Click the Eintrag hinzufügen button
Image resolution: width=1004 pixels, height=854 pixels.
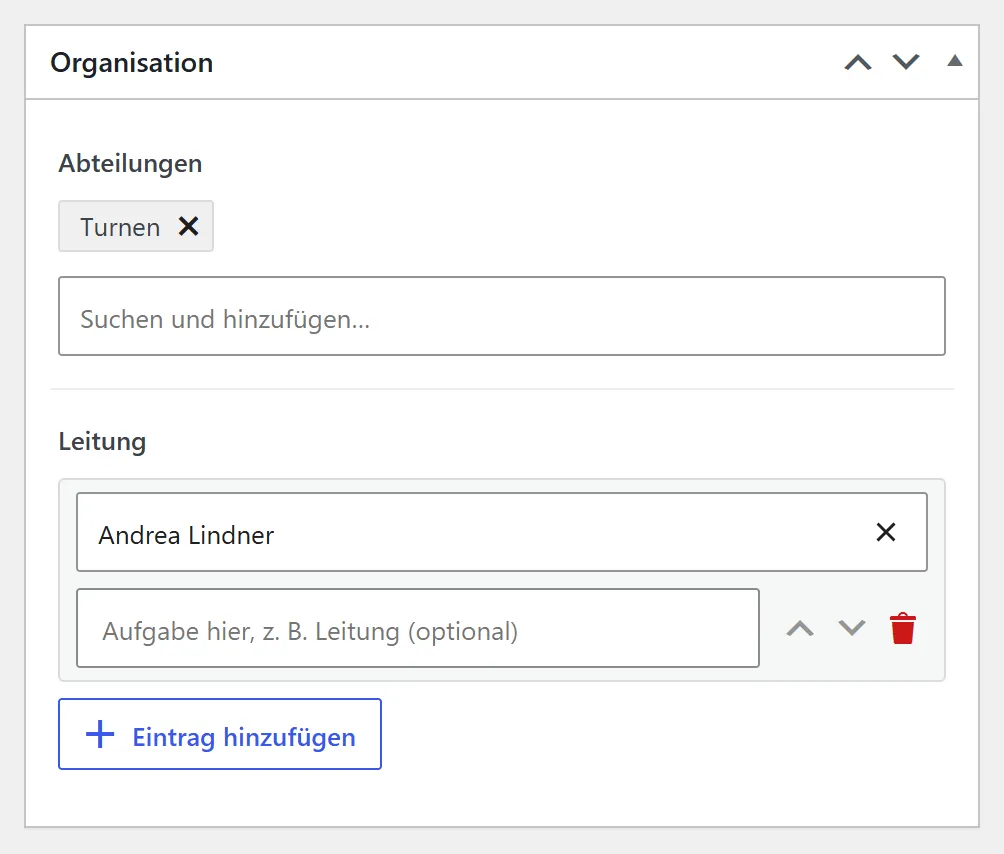220,734
